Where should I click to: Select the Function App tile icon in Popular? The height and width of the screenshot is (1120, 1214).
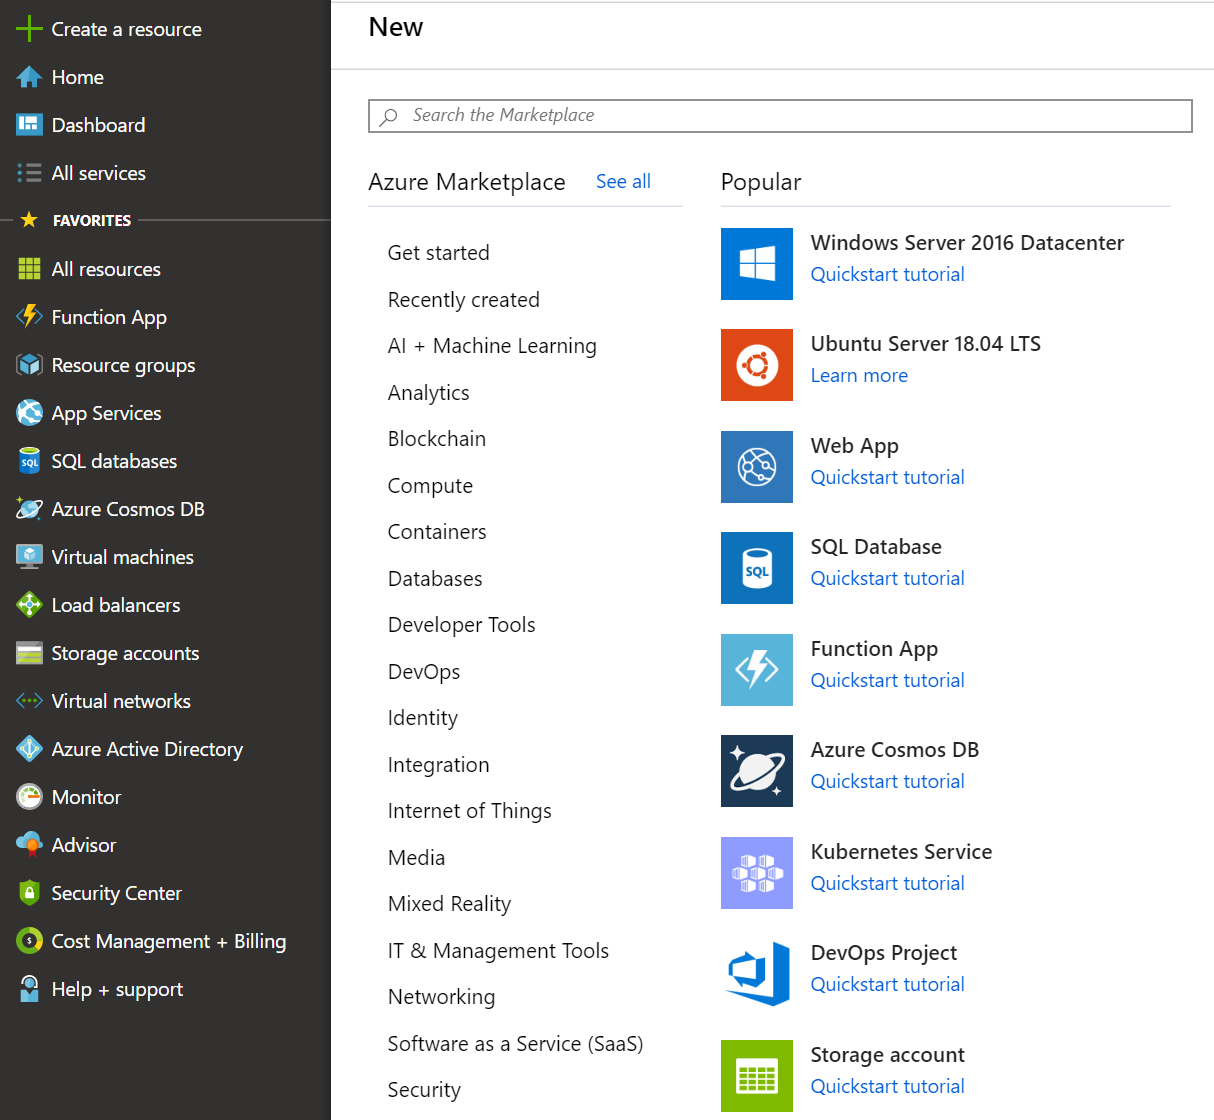pos(757,670)
